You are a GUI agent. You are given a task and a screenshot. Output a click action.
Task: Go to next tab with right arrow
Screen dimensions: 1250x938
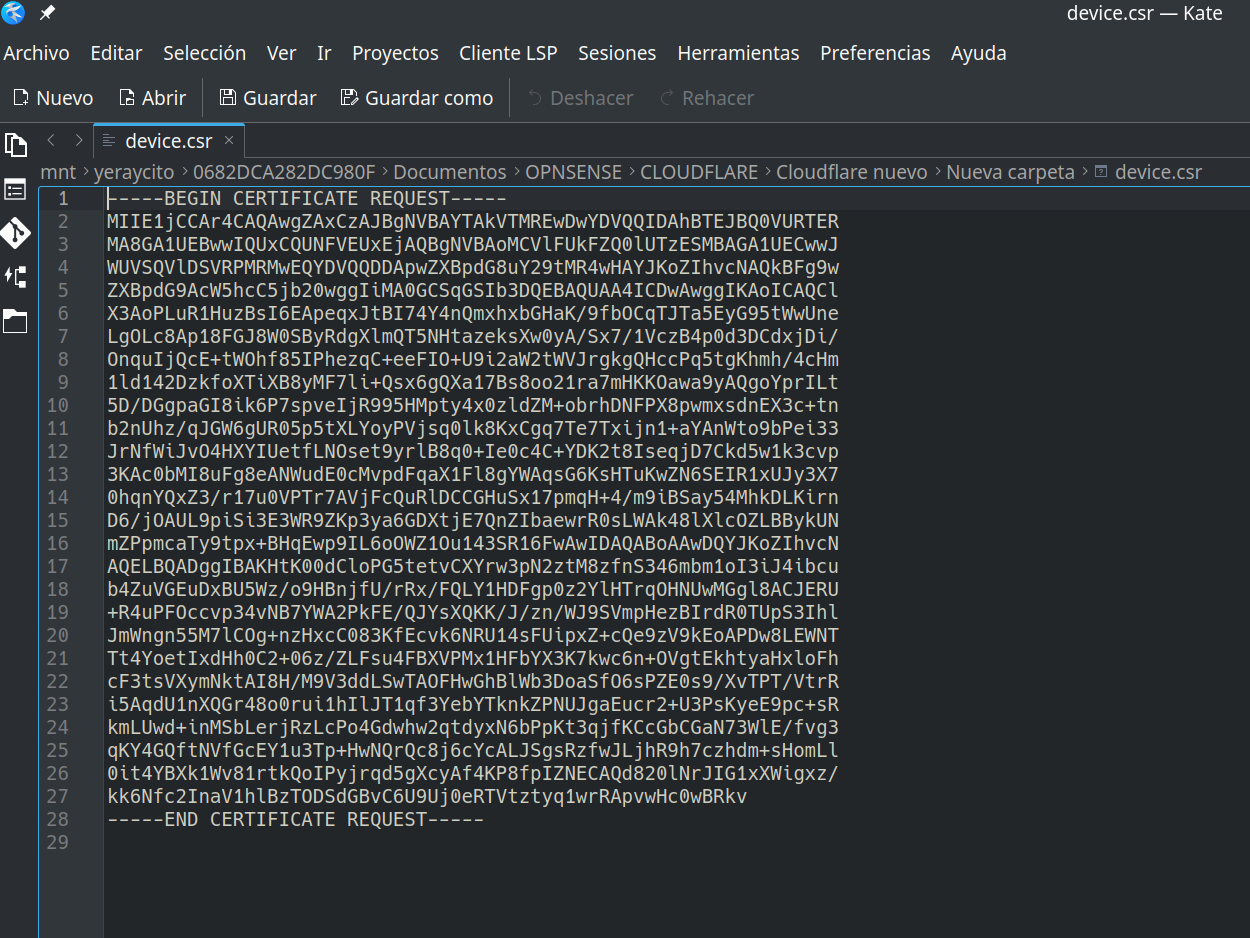(x=78, y=141)
